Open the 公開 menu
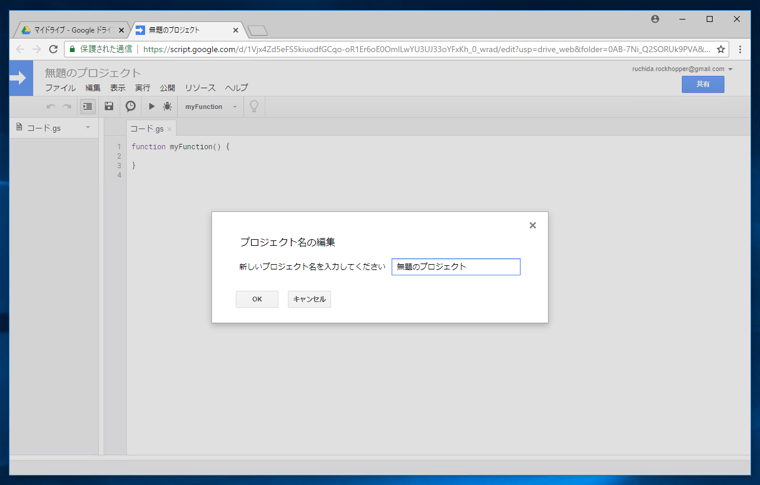 tap(167, 88)
